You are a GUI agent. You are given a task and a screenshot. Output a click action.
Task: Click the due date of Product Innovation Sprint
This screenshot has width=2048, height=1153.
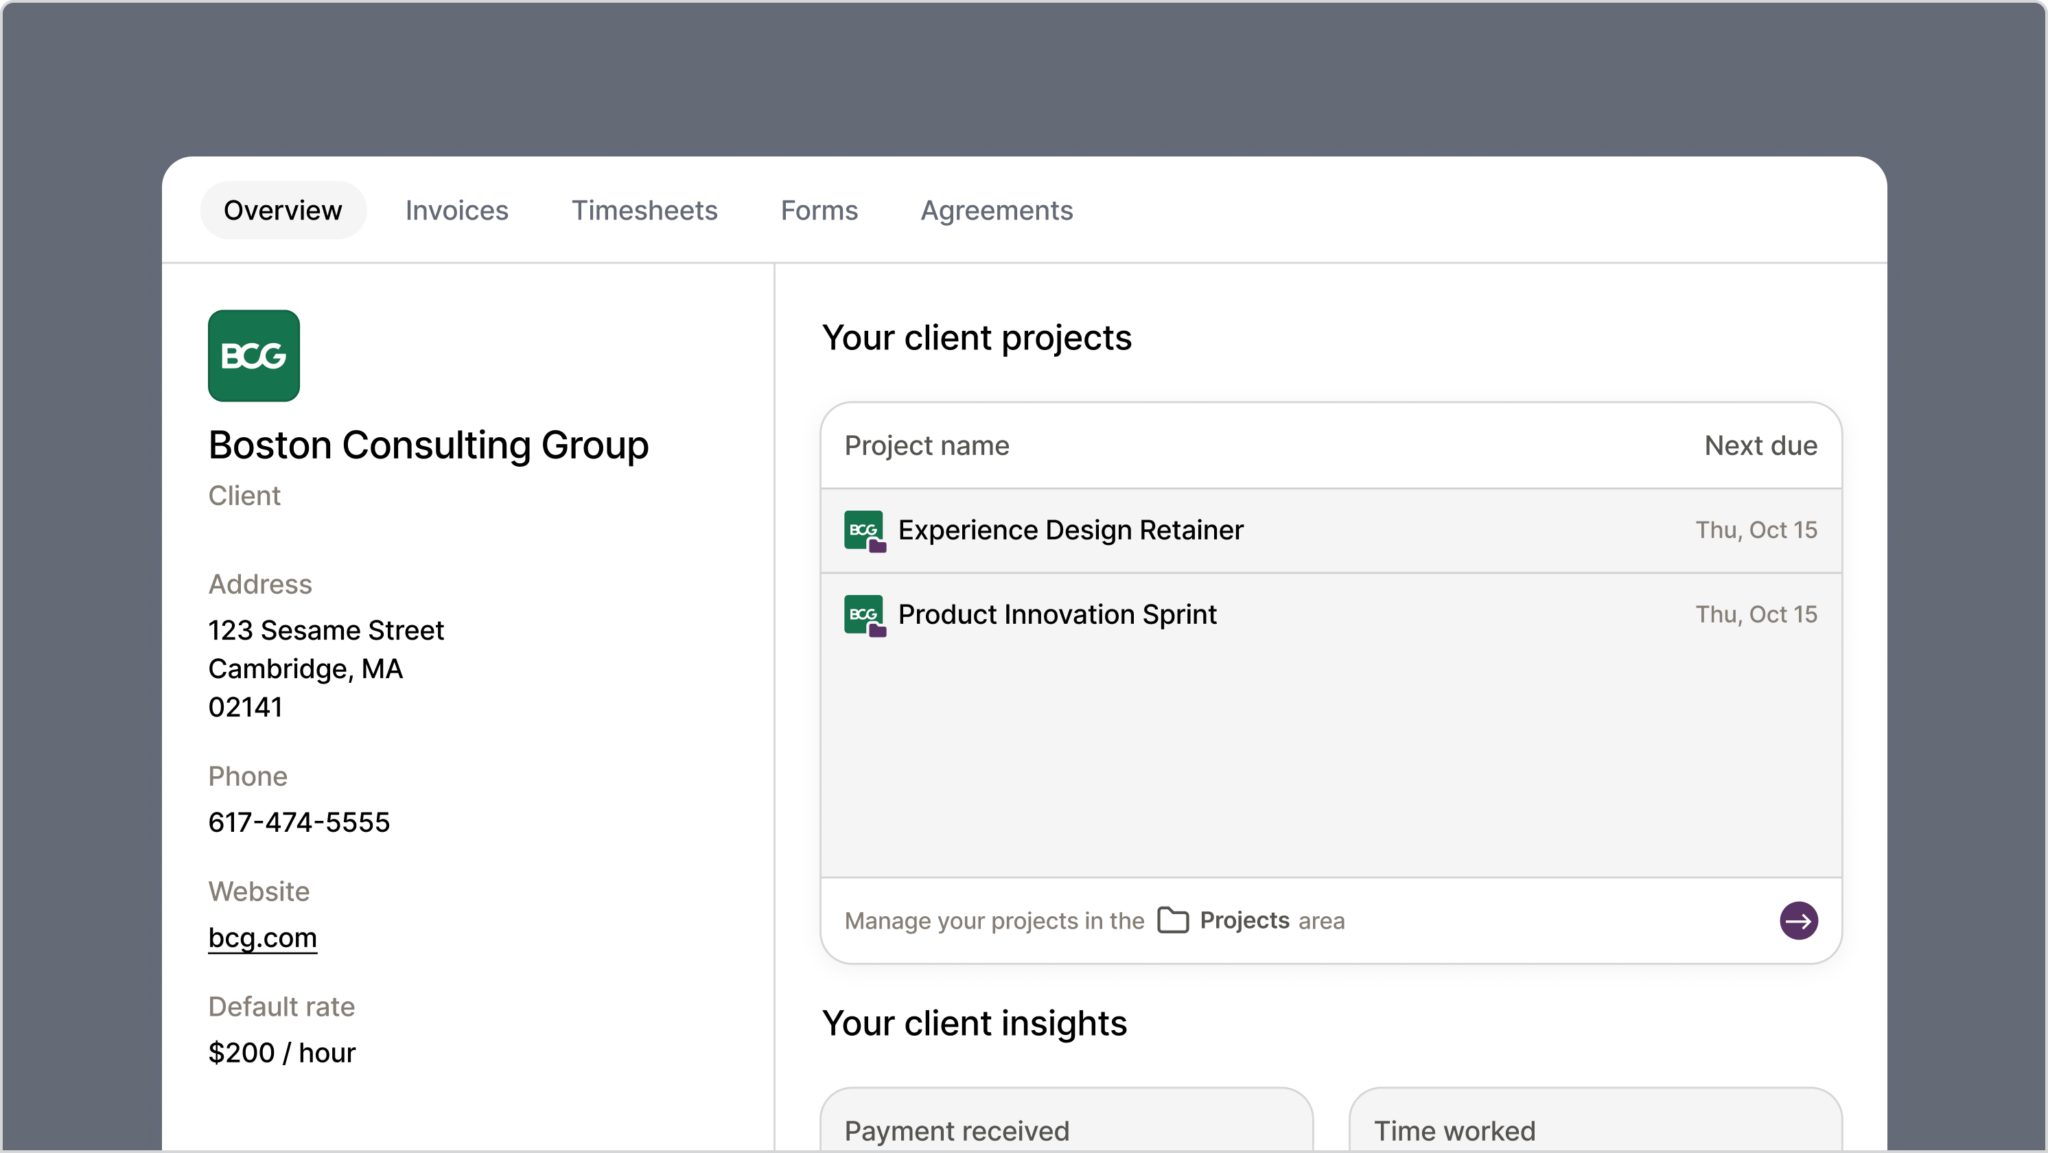[x=1756, y=614]
